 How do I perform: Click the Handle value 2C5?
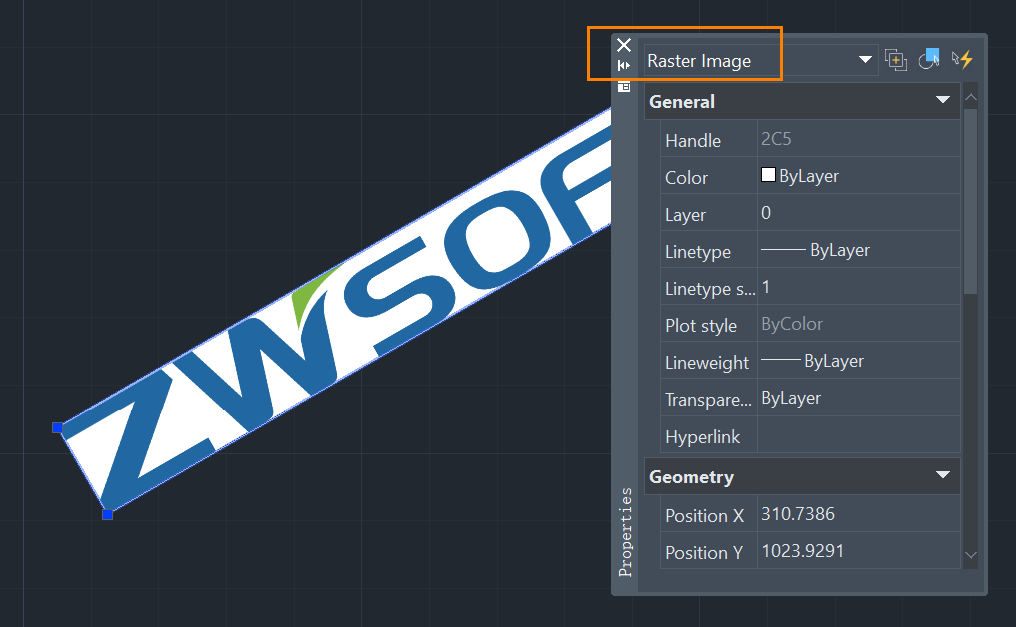[x=859, y=139]
